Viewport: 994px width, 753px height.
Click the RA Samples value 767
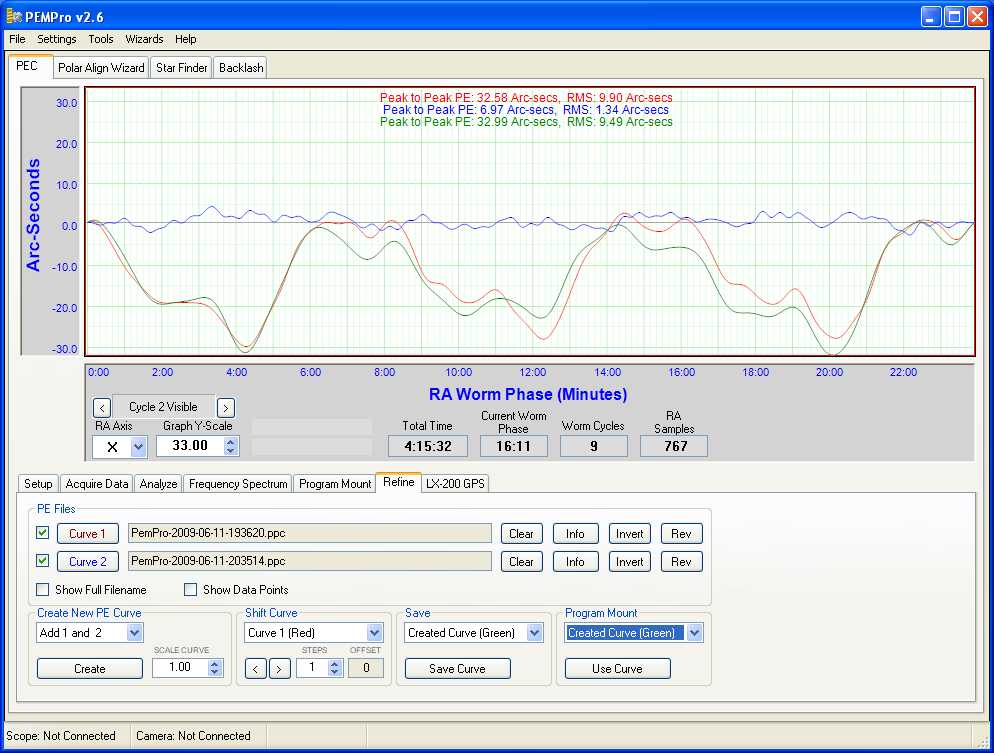(x=674, y=446)
